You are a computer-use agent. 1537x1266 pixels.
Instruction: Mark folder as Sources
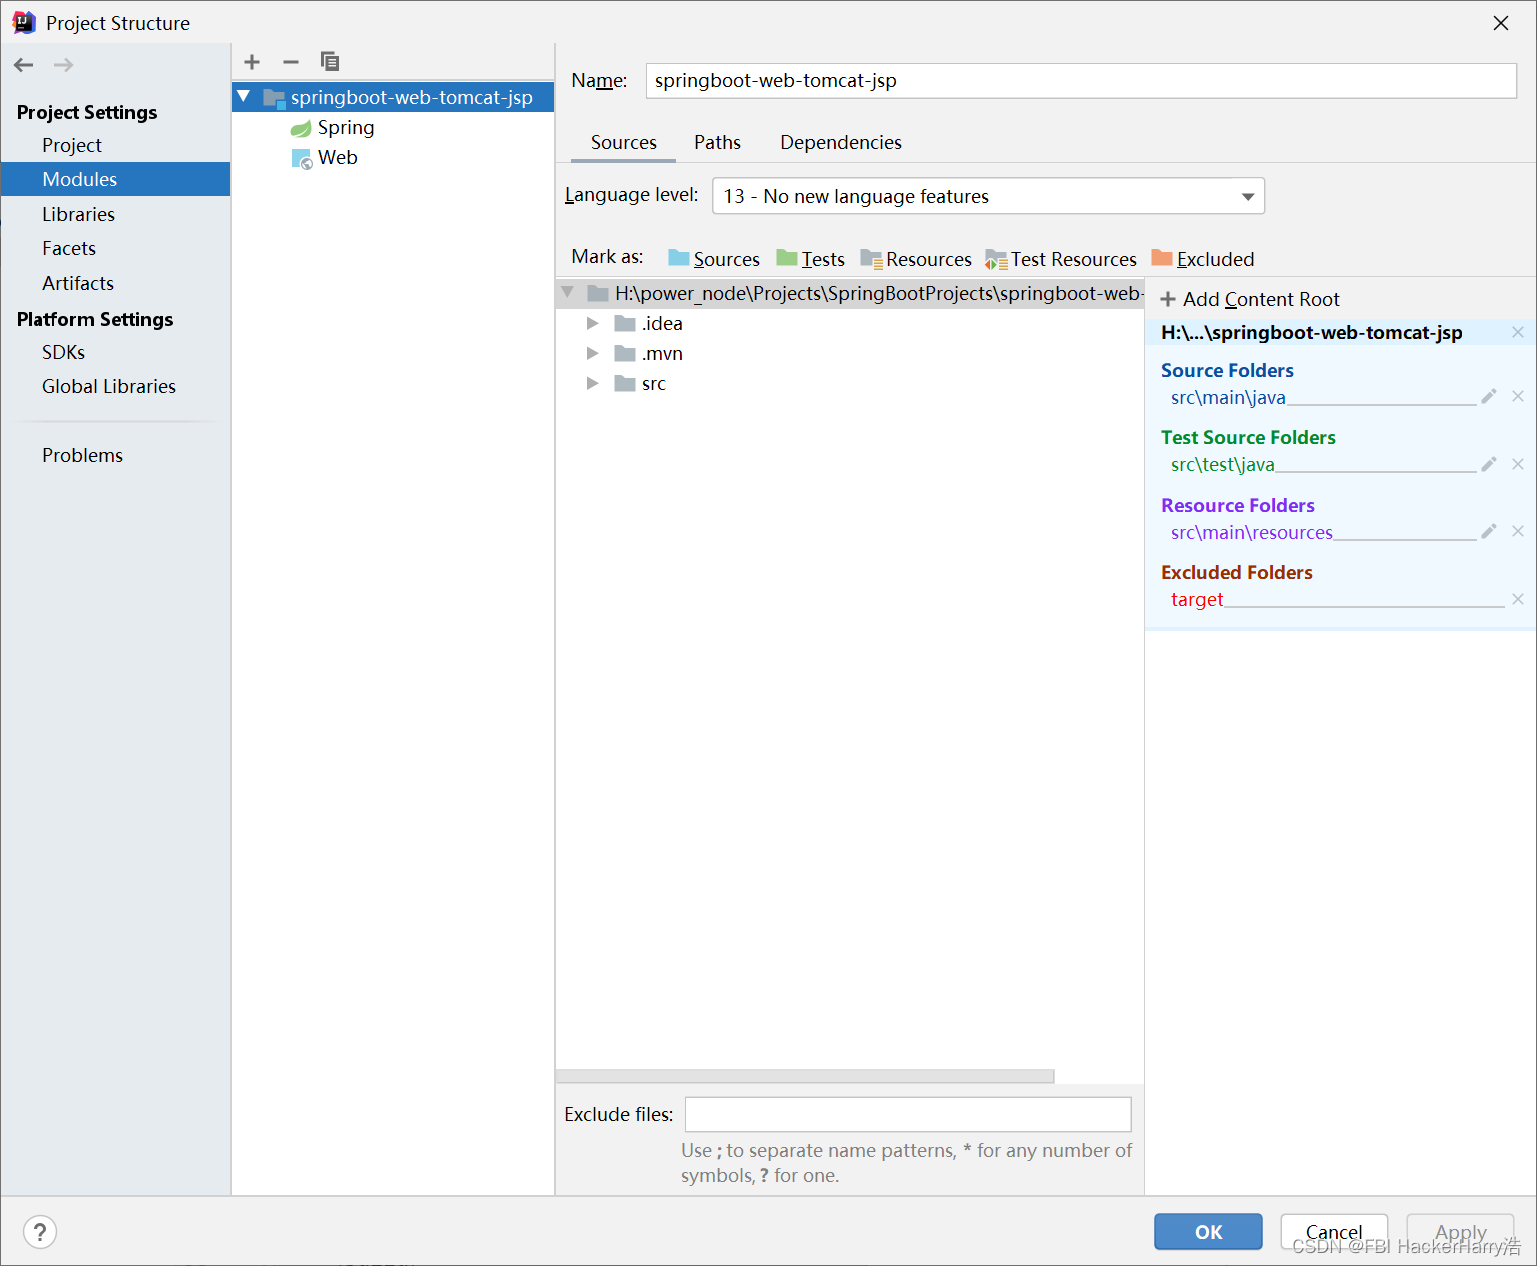click(x=714, y=259)
